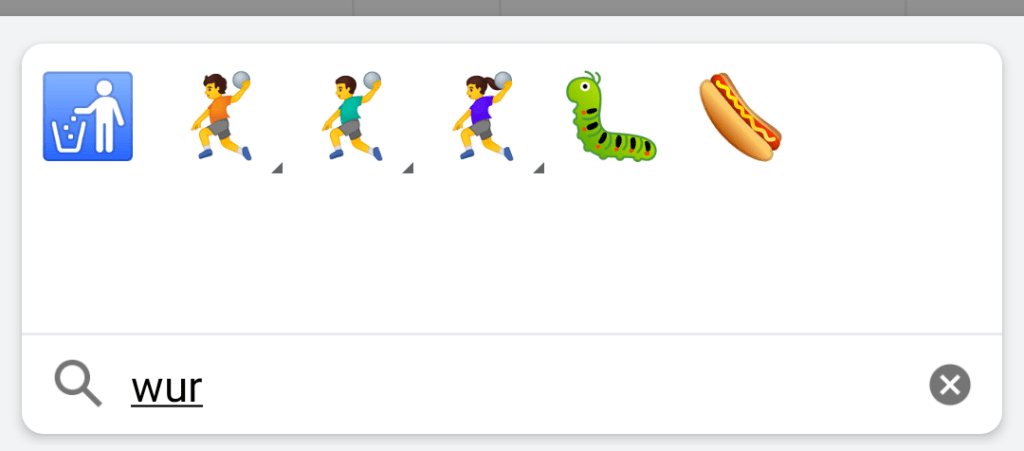
Task: Choose the woman playing handball emoji
Action: (482, 116)
